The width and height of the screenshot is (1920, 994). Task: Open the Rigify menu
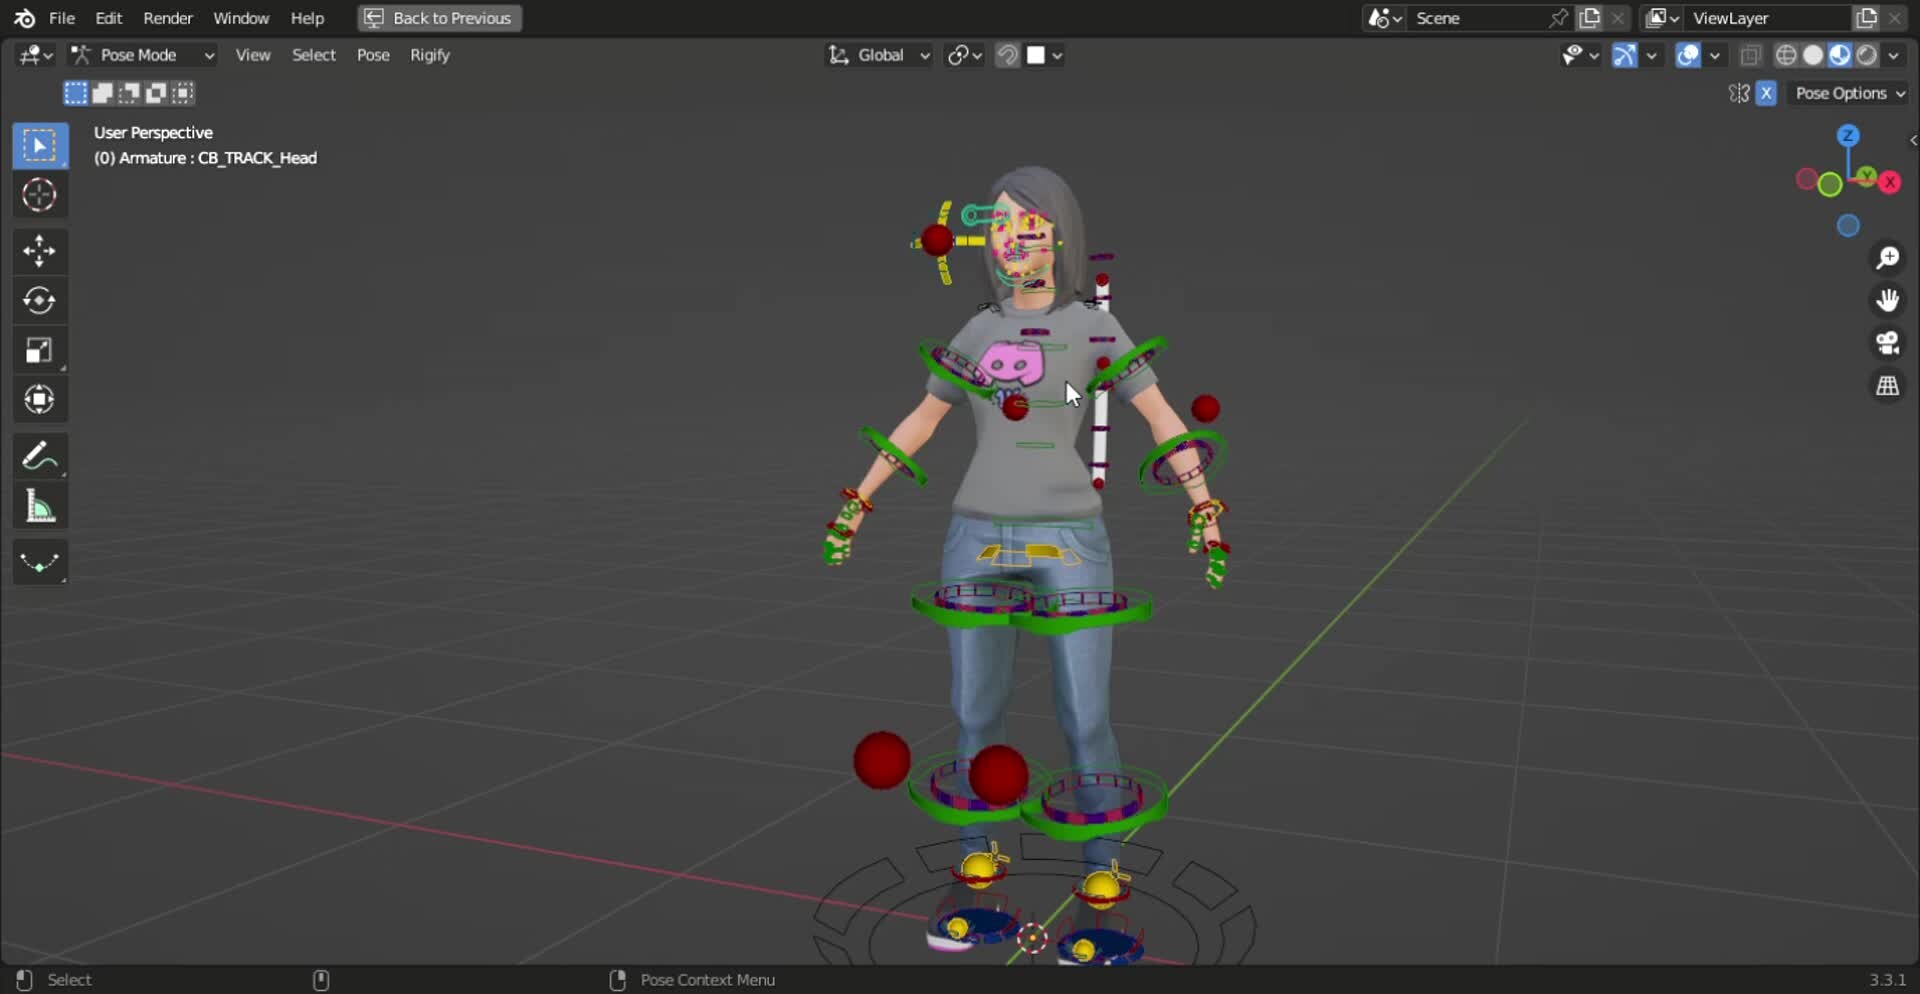pyautogui.click(x=429, y=55)
